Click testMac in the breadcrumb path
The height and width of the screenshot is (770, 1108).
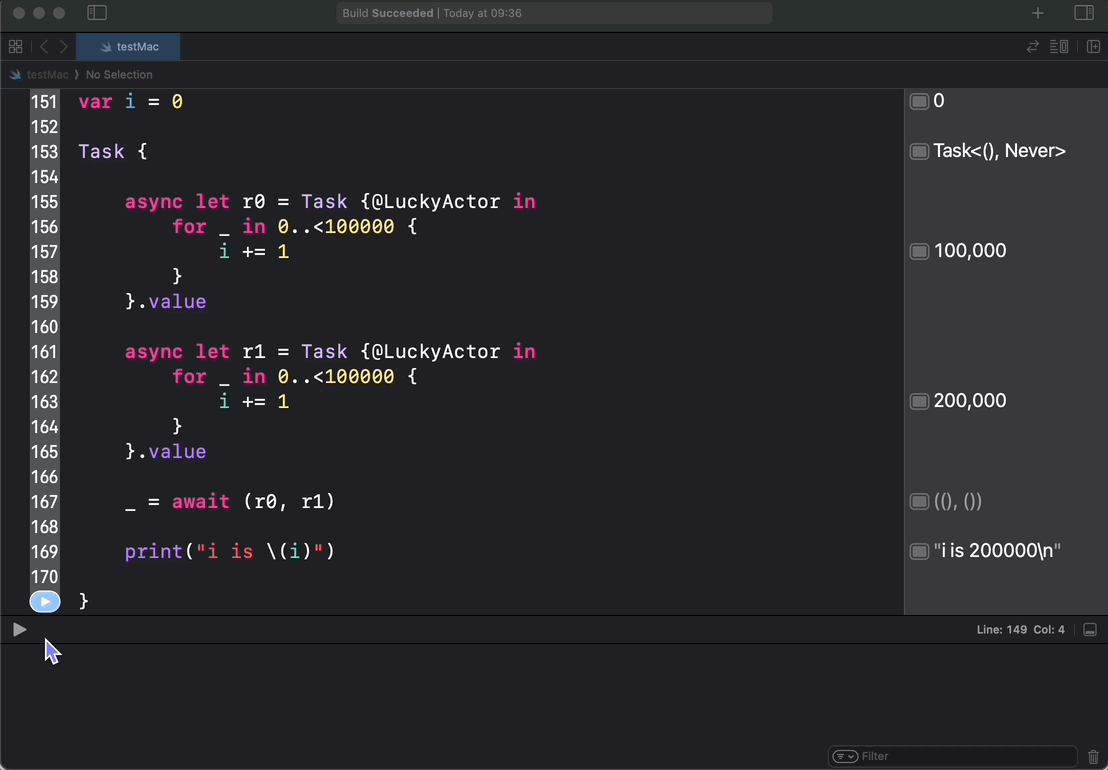pos(47,75)
